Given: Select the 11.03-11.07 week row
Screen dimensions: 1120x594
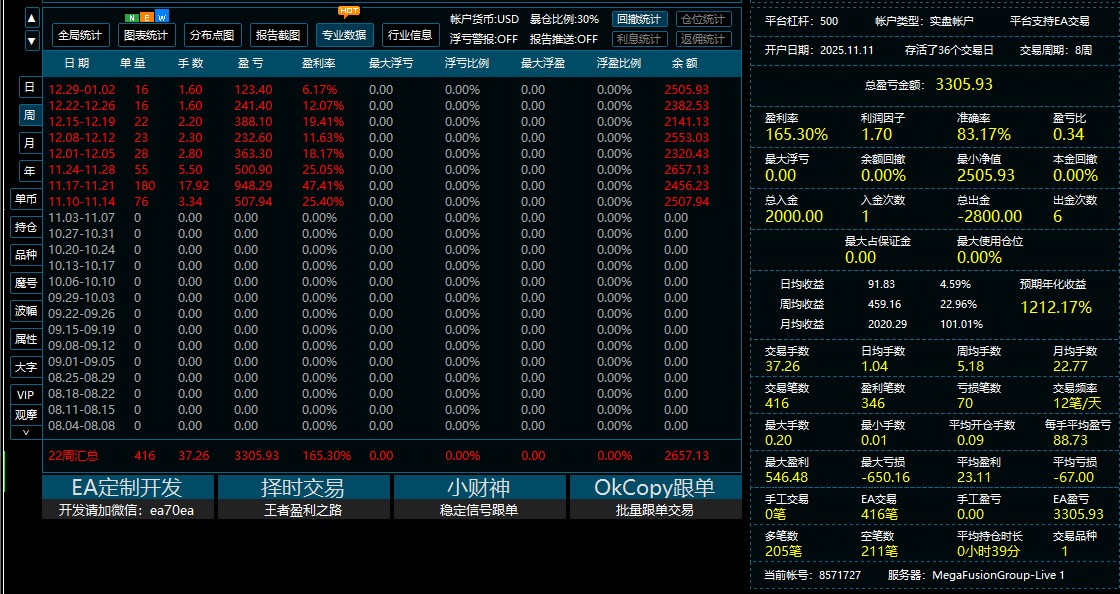Looking at the screenshot, I should pos(391,218).
